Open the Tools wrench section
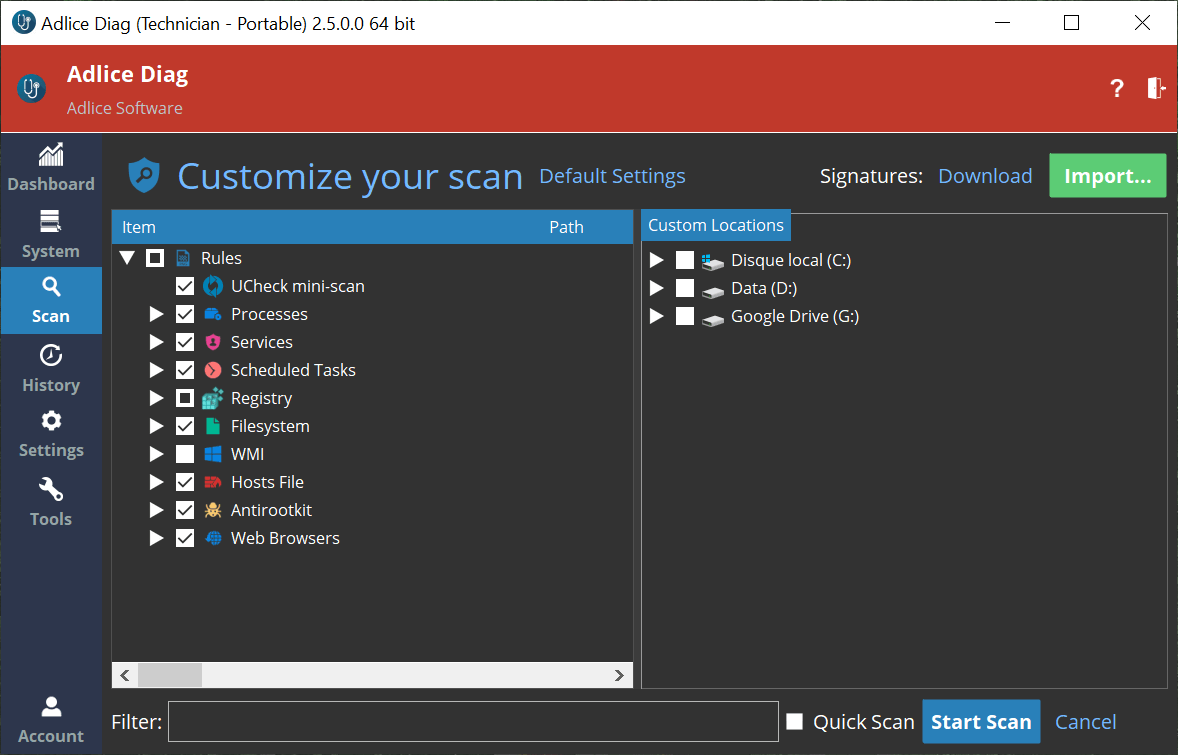 pos(50,502)
